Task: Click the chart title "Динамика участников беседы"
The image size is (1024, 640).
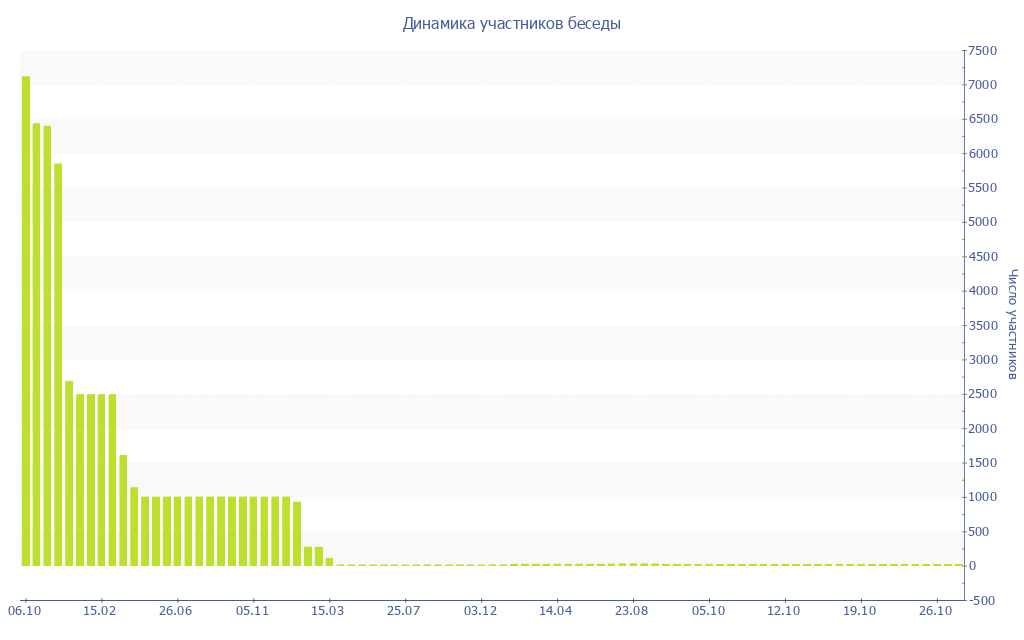Action: click(511, 23)
